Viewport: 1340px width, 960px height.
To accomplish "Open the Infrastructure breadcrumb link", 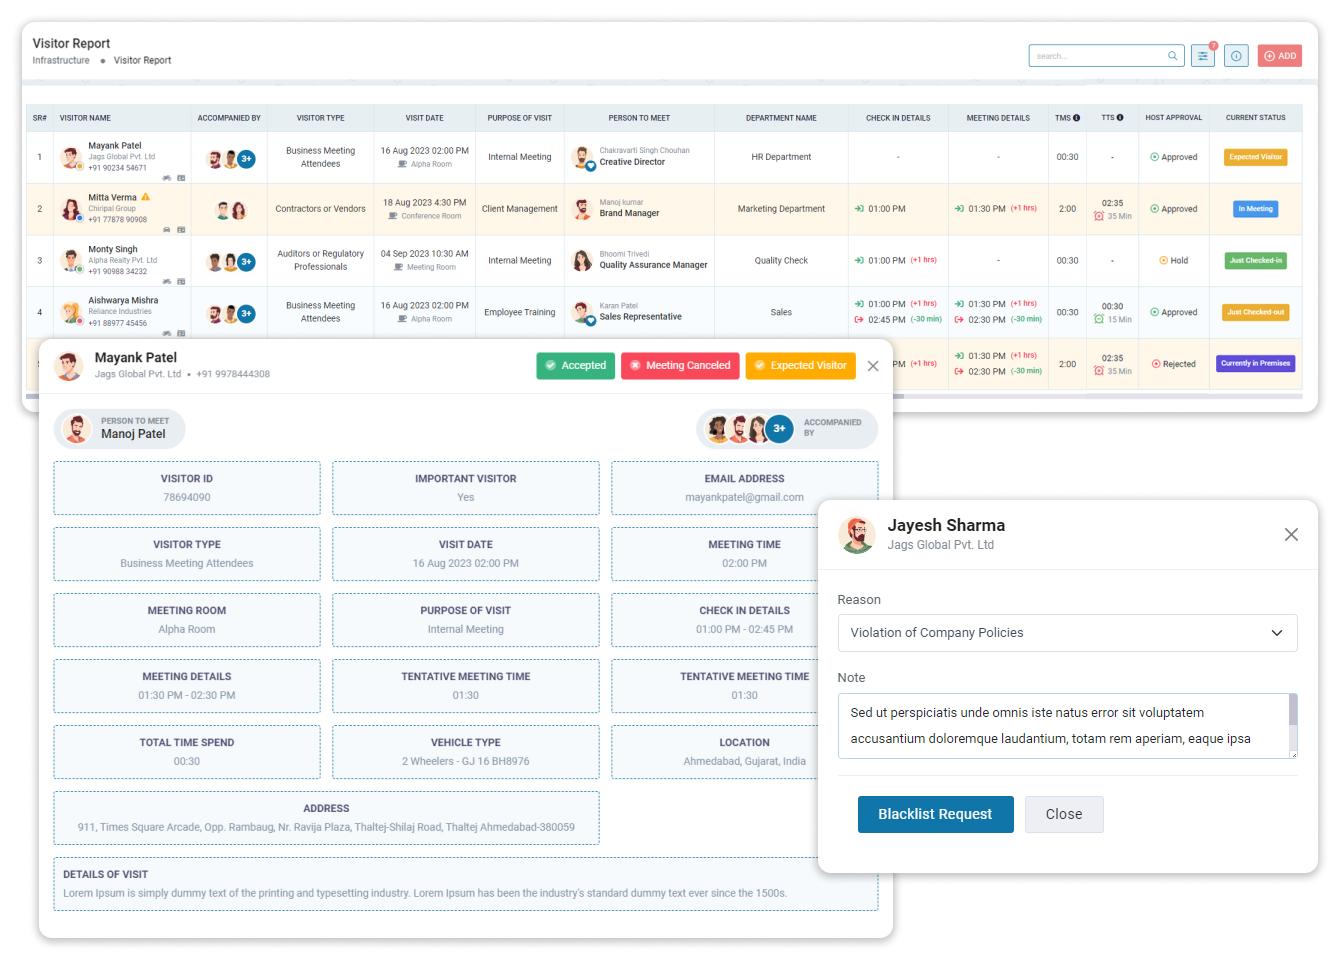I will coord(62,60).
